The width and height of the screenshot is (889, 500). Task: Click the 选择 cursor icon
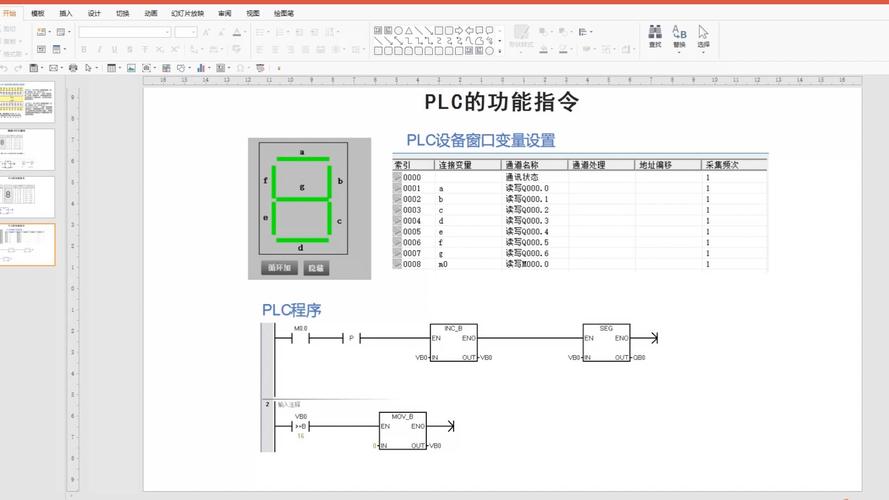click(703, 32)
